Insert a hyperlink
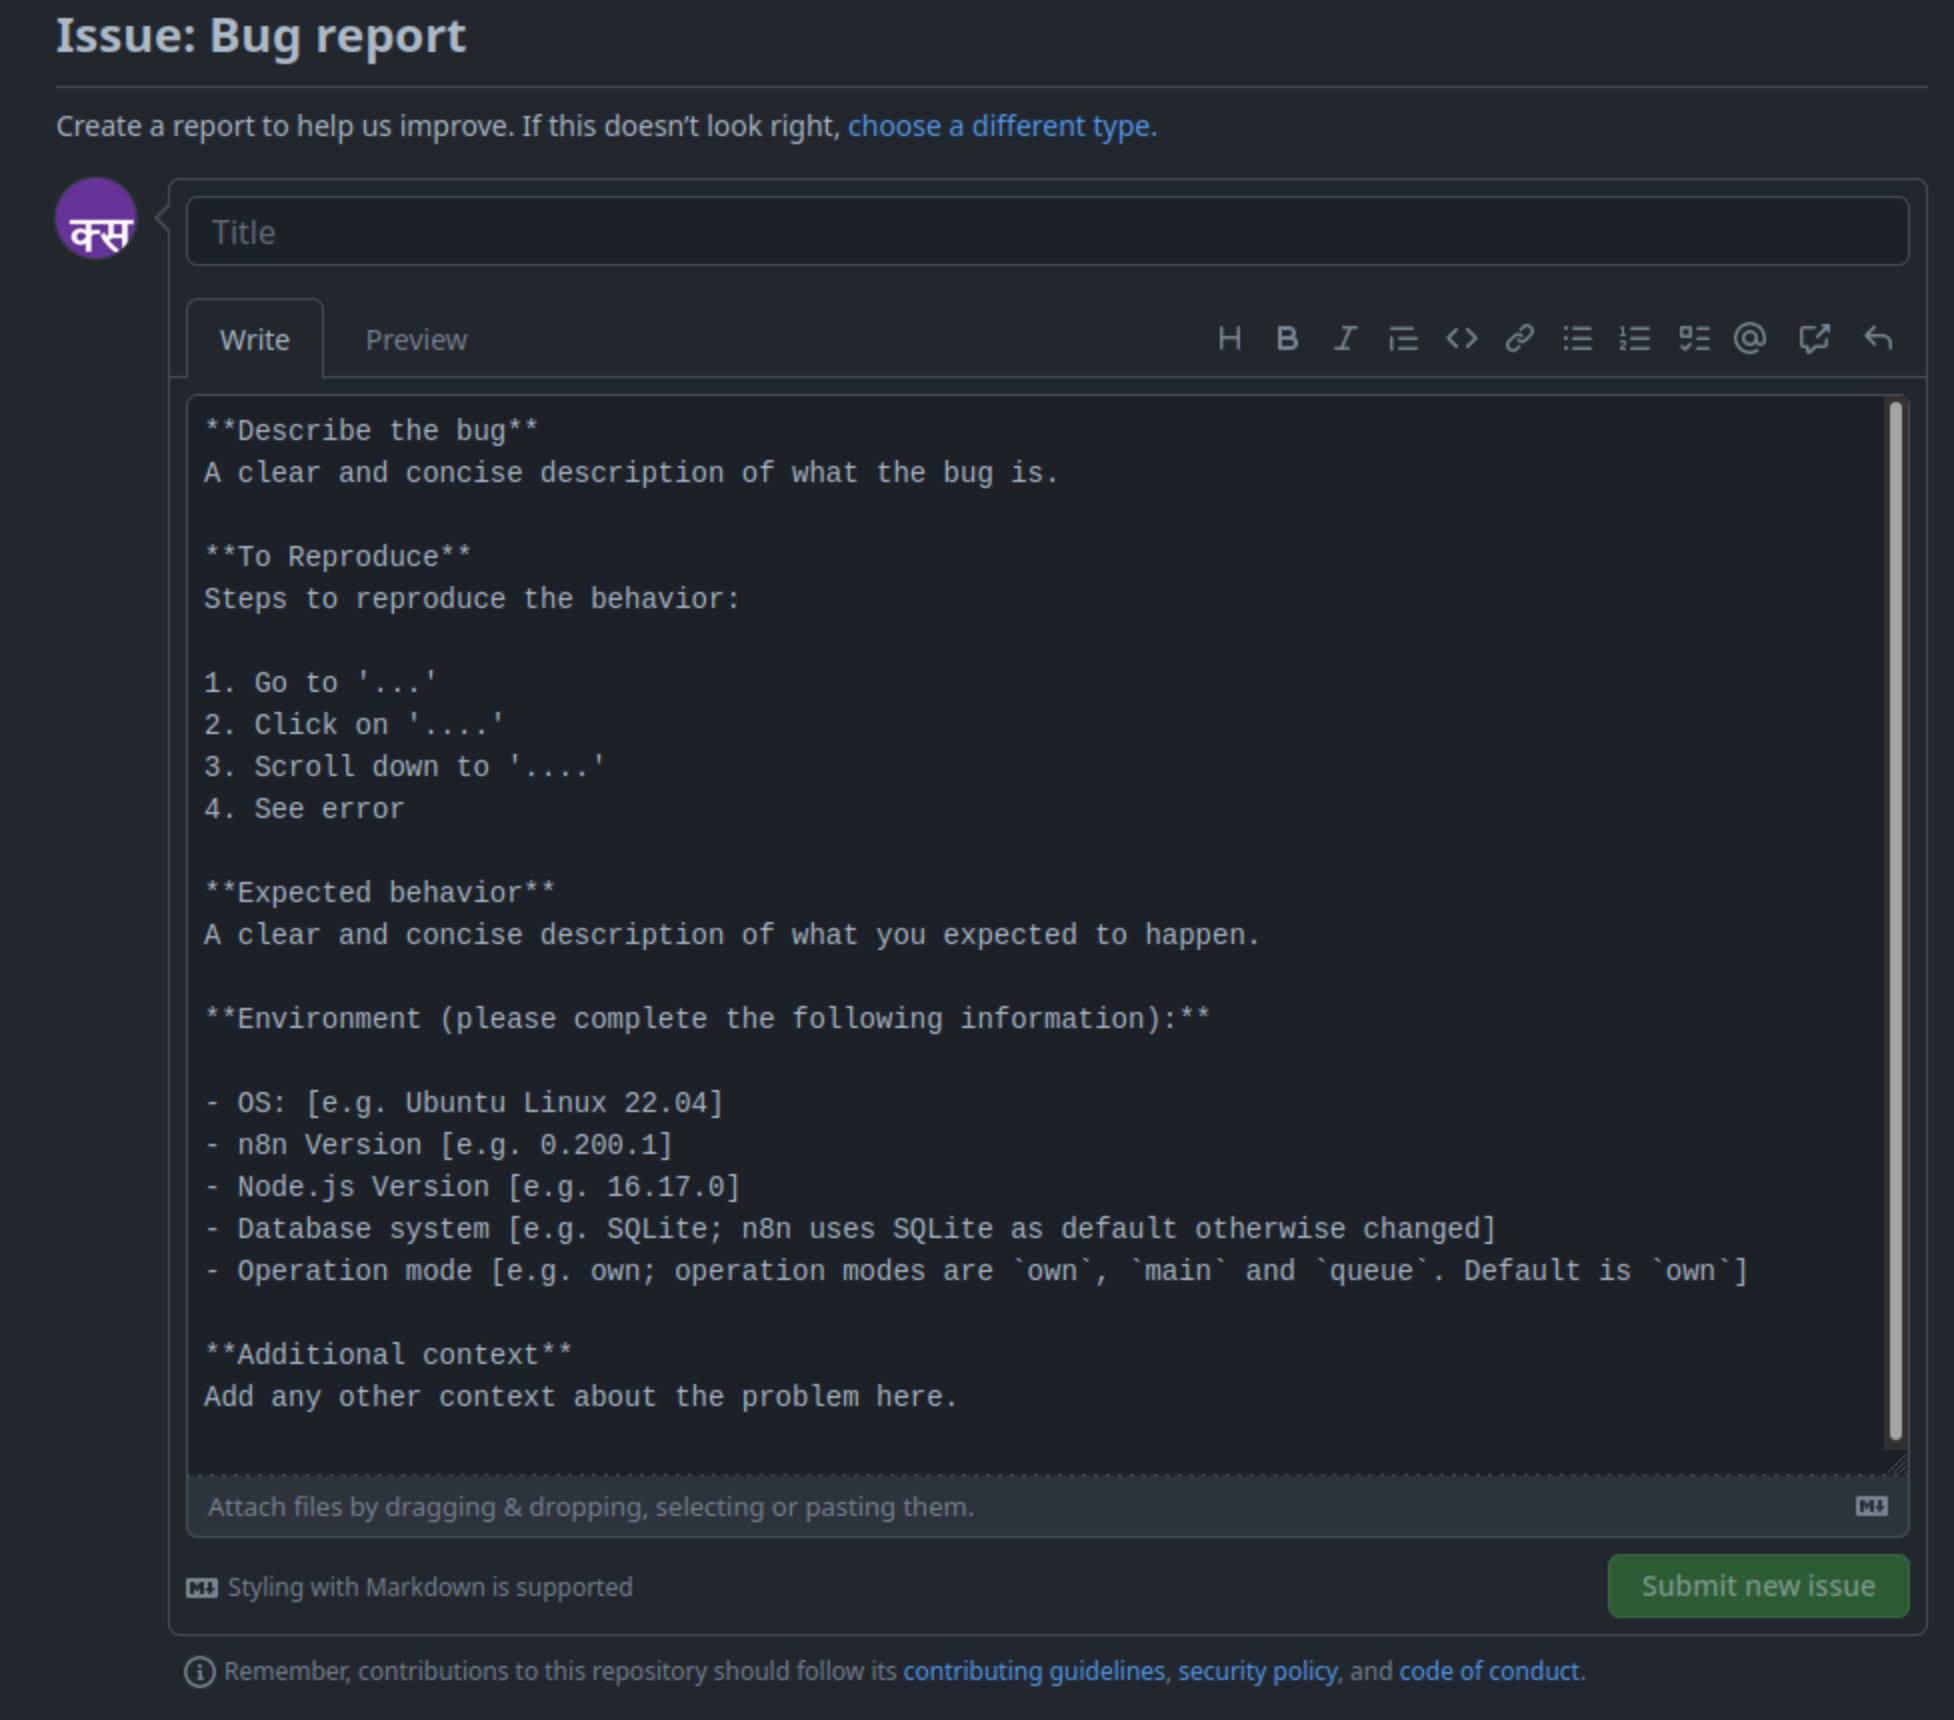 tap(1520, 338)
